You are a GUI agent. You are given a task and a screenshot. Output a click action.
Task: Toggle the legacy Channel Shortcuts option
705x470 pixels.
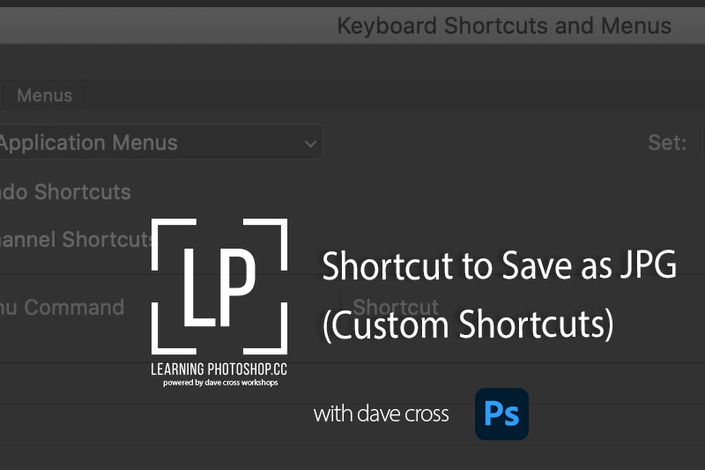click(76, 239)
